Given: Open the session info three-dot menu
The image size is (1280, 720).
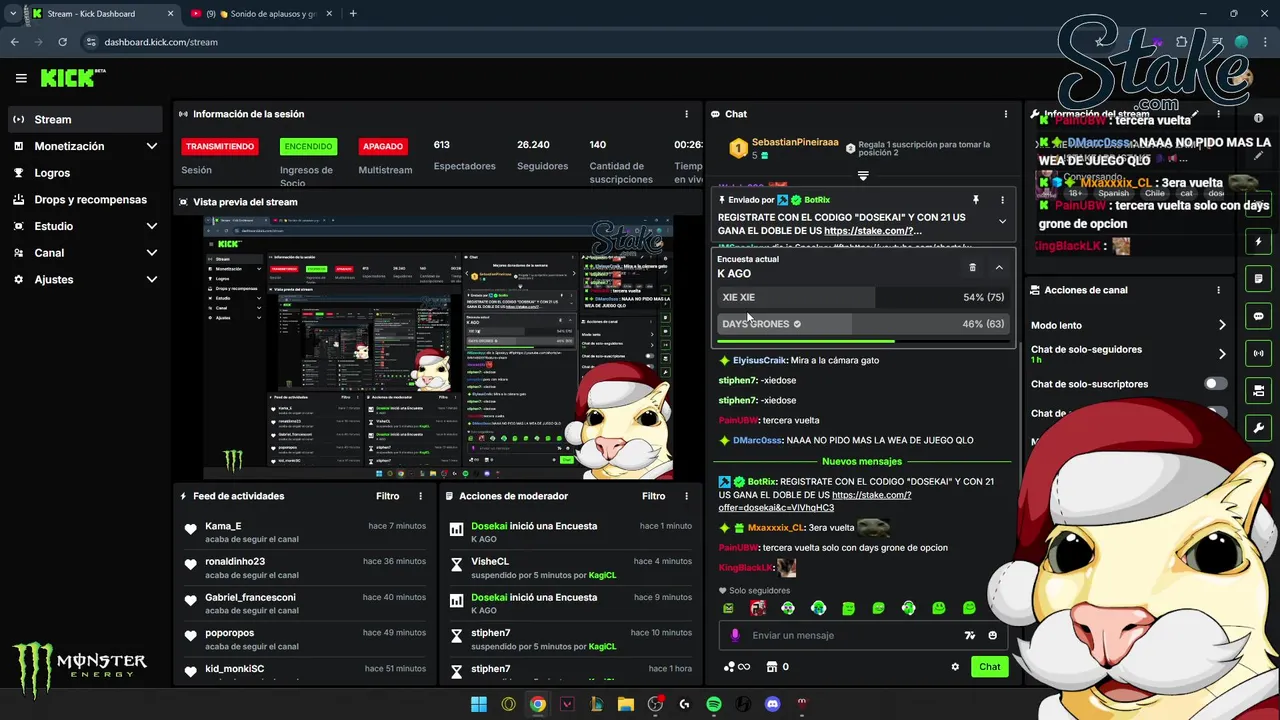Looking at the screenshot, I should 686,114.
